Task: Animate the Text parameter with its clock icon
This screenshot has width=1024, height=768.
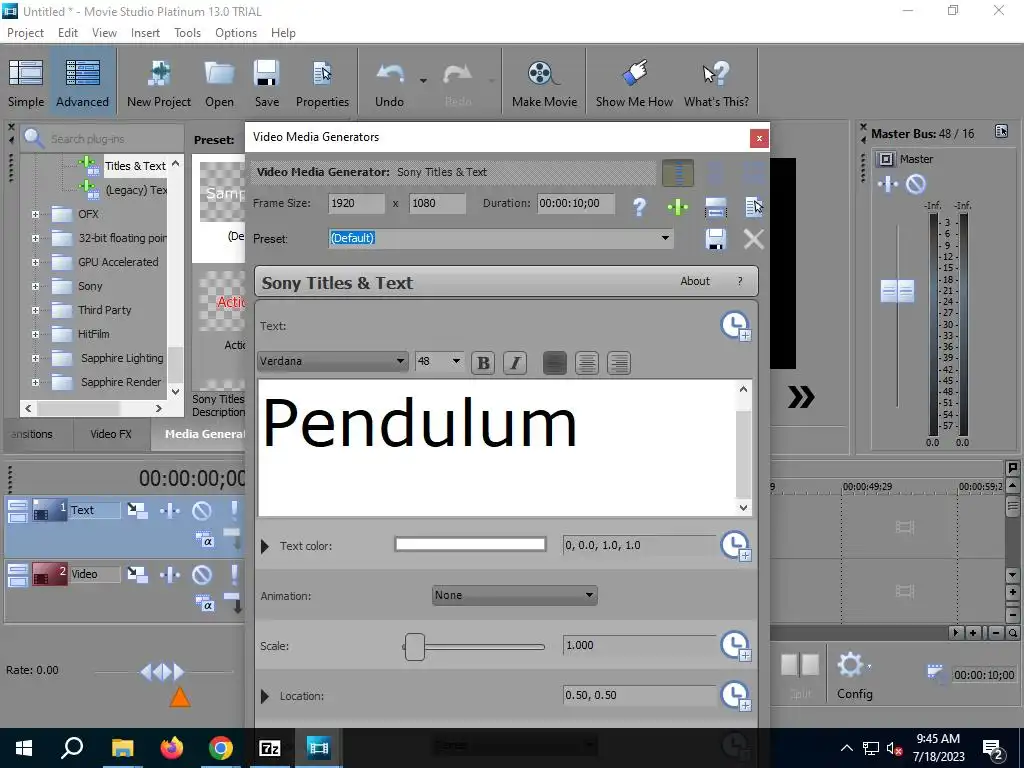Action: (735, 325)
